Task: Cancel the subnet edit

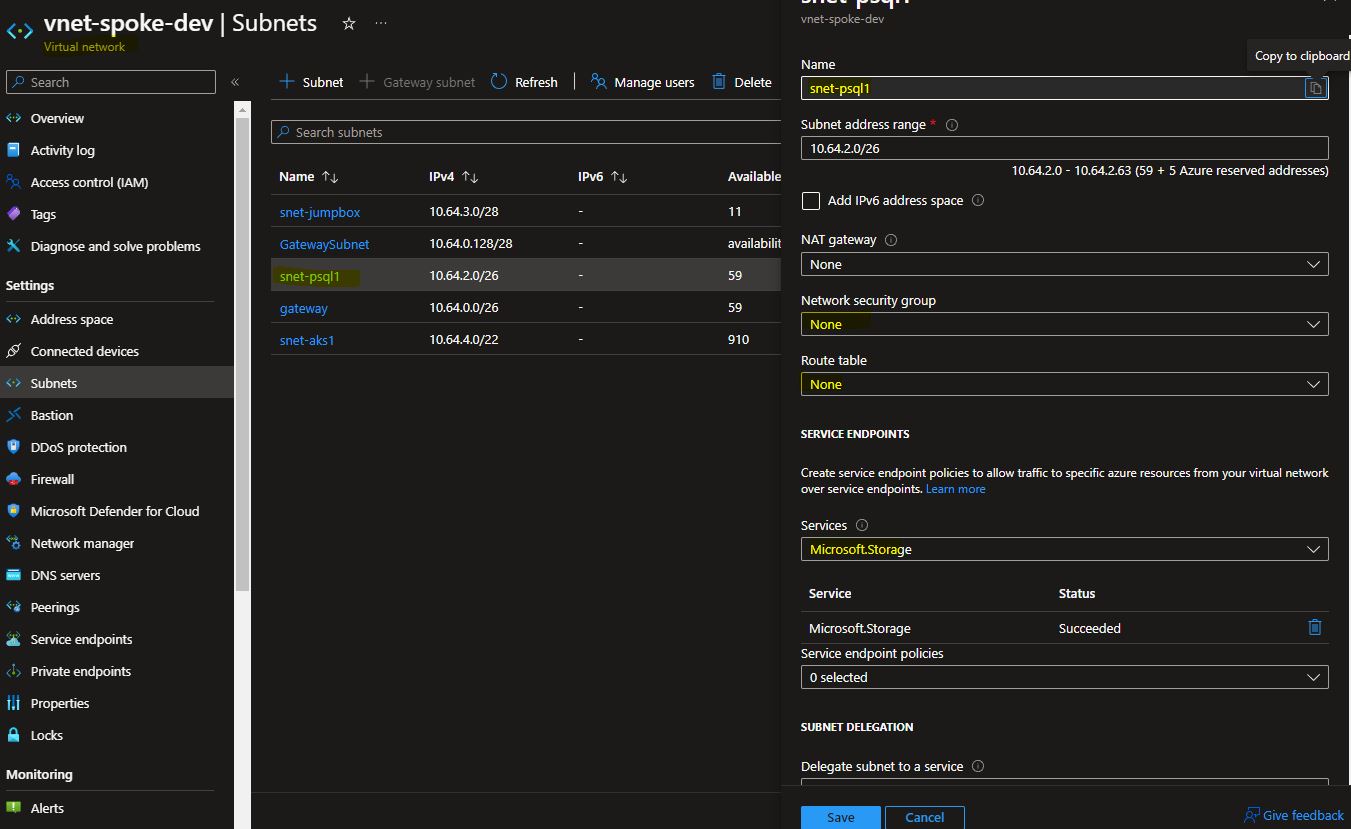Action: point(924,817)
